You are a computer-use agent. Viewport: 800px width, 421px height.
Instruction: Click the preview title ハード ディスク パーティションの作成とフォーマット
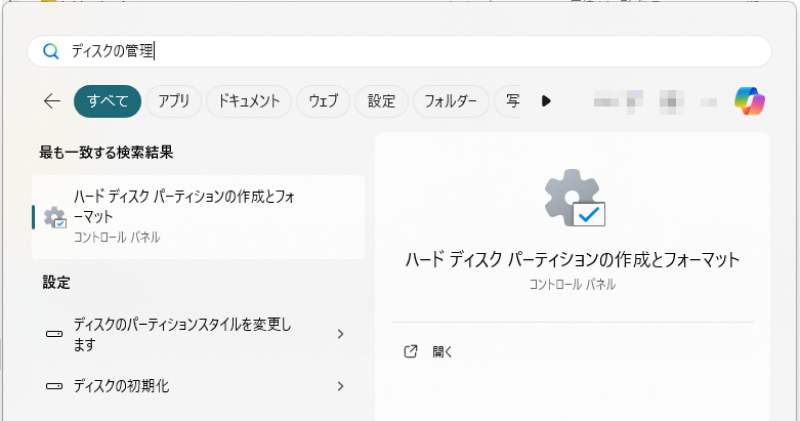click(572, 260)
